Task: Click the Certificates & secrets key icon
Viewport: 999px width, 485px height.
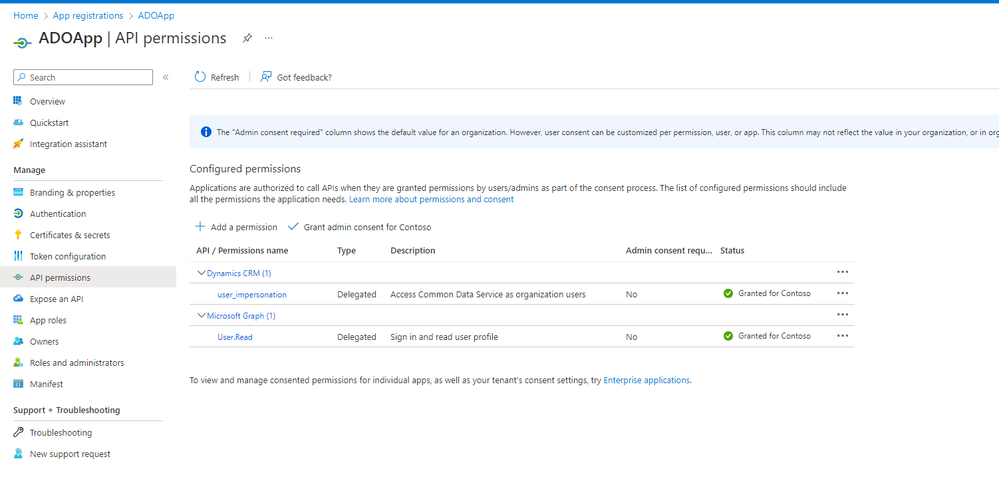Action: click(x=18, y=235)
